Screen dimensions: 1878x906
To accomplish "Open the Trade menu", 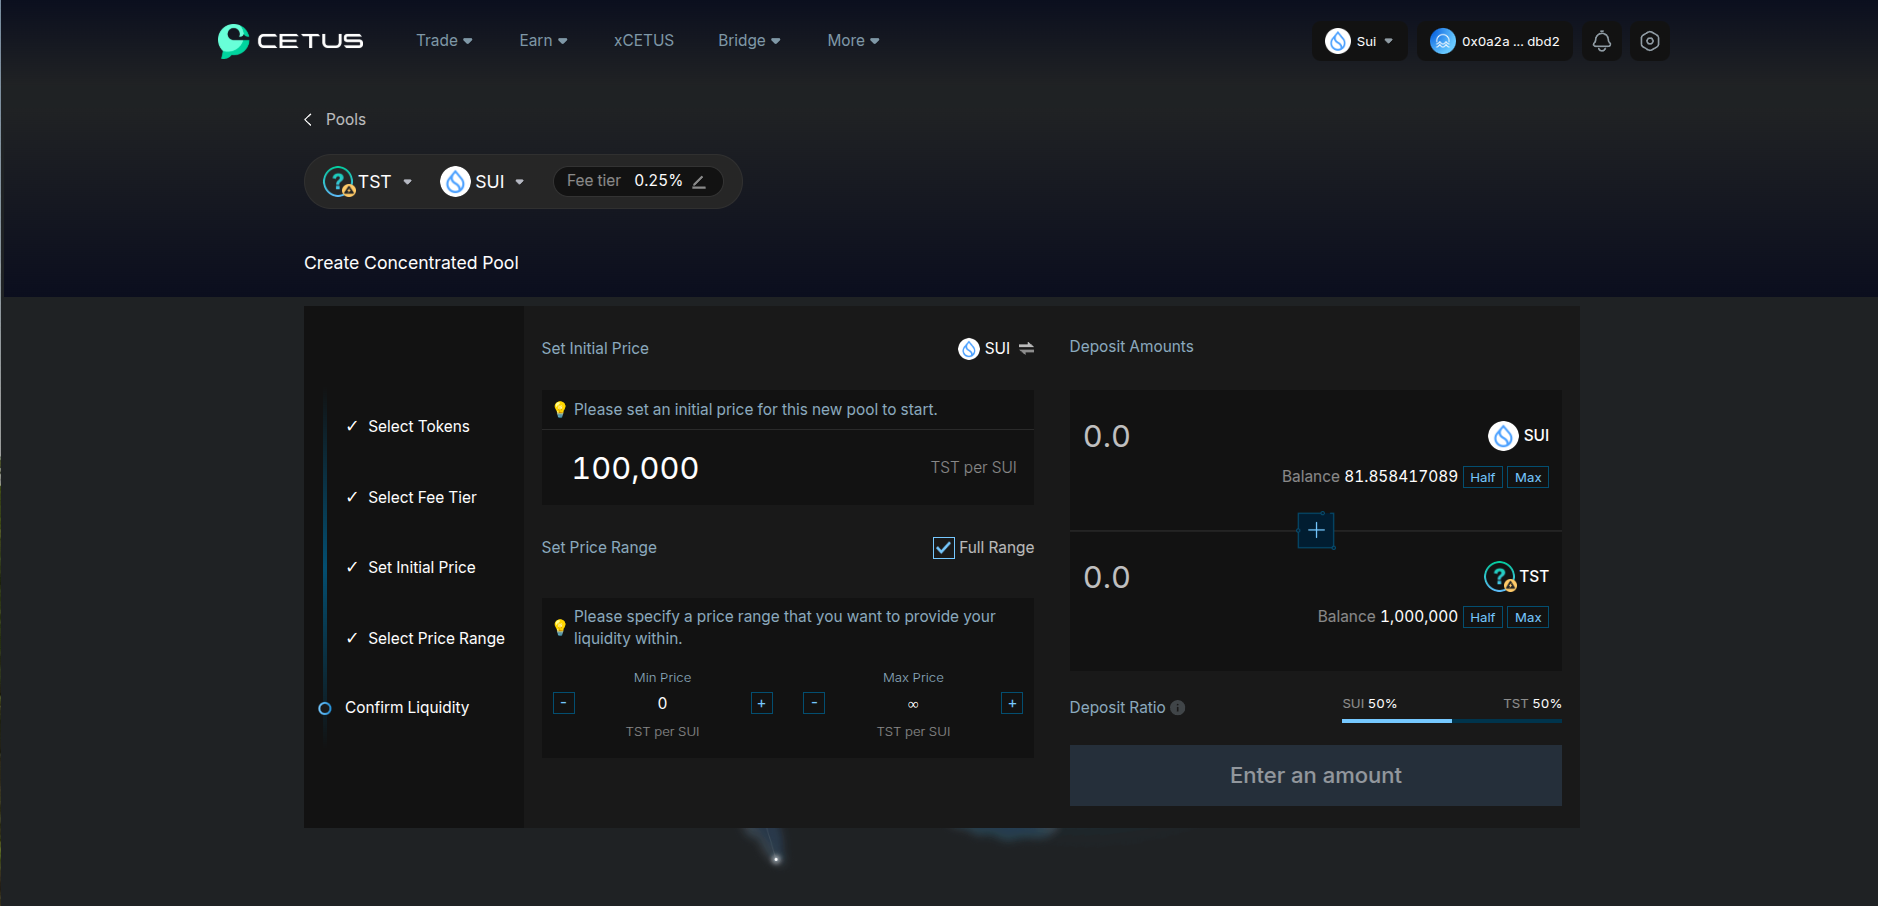I will tap(445, 41).
